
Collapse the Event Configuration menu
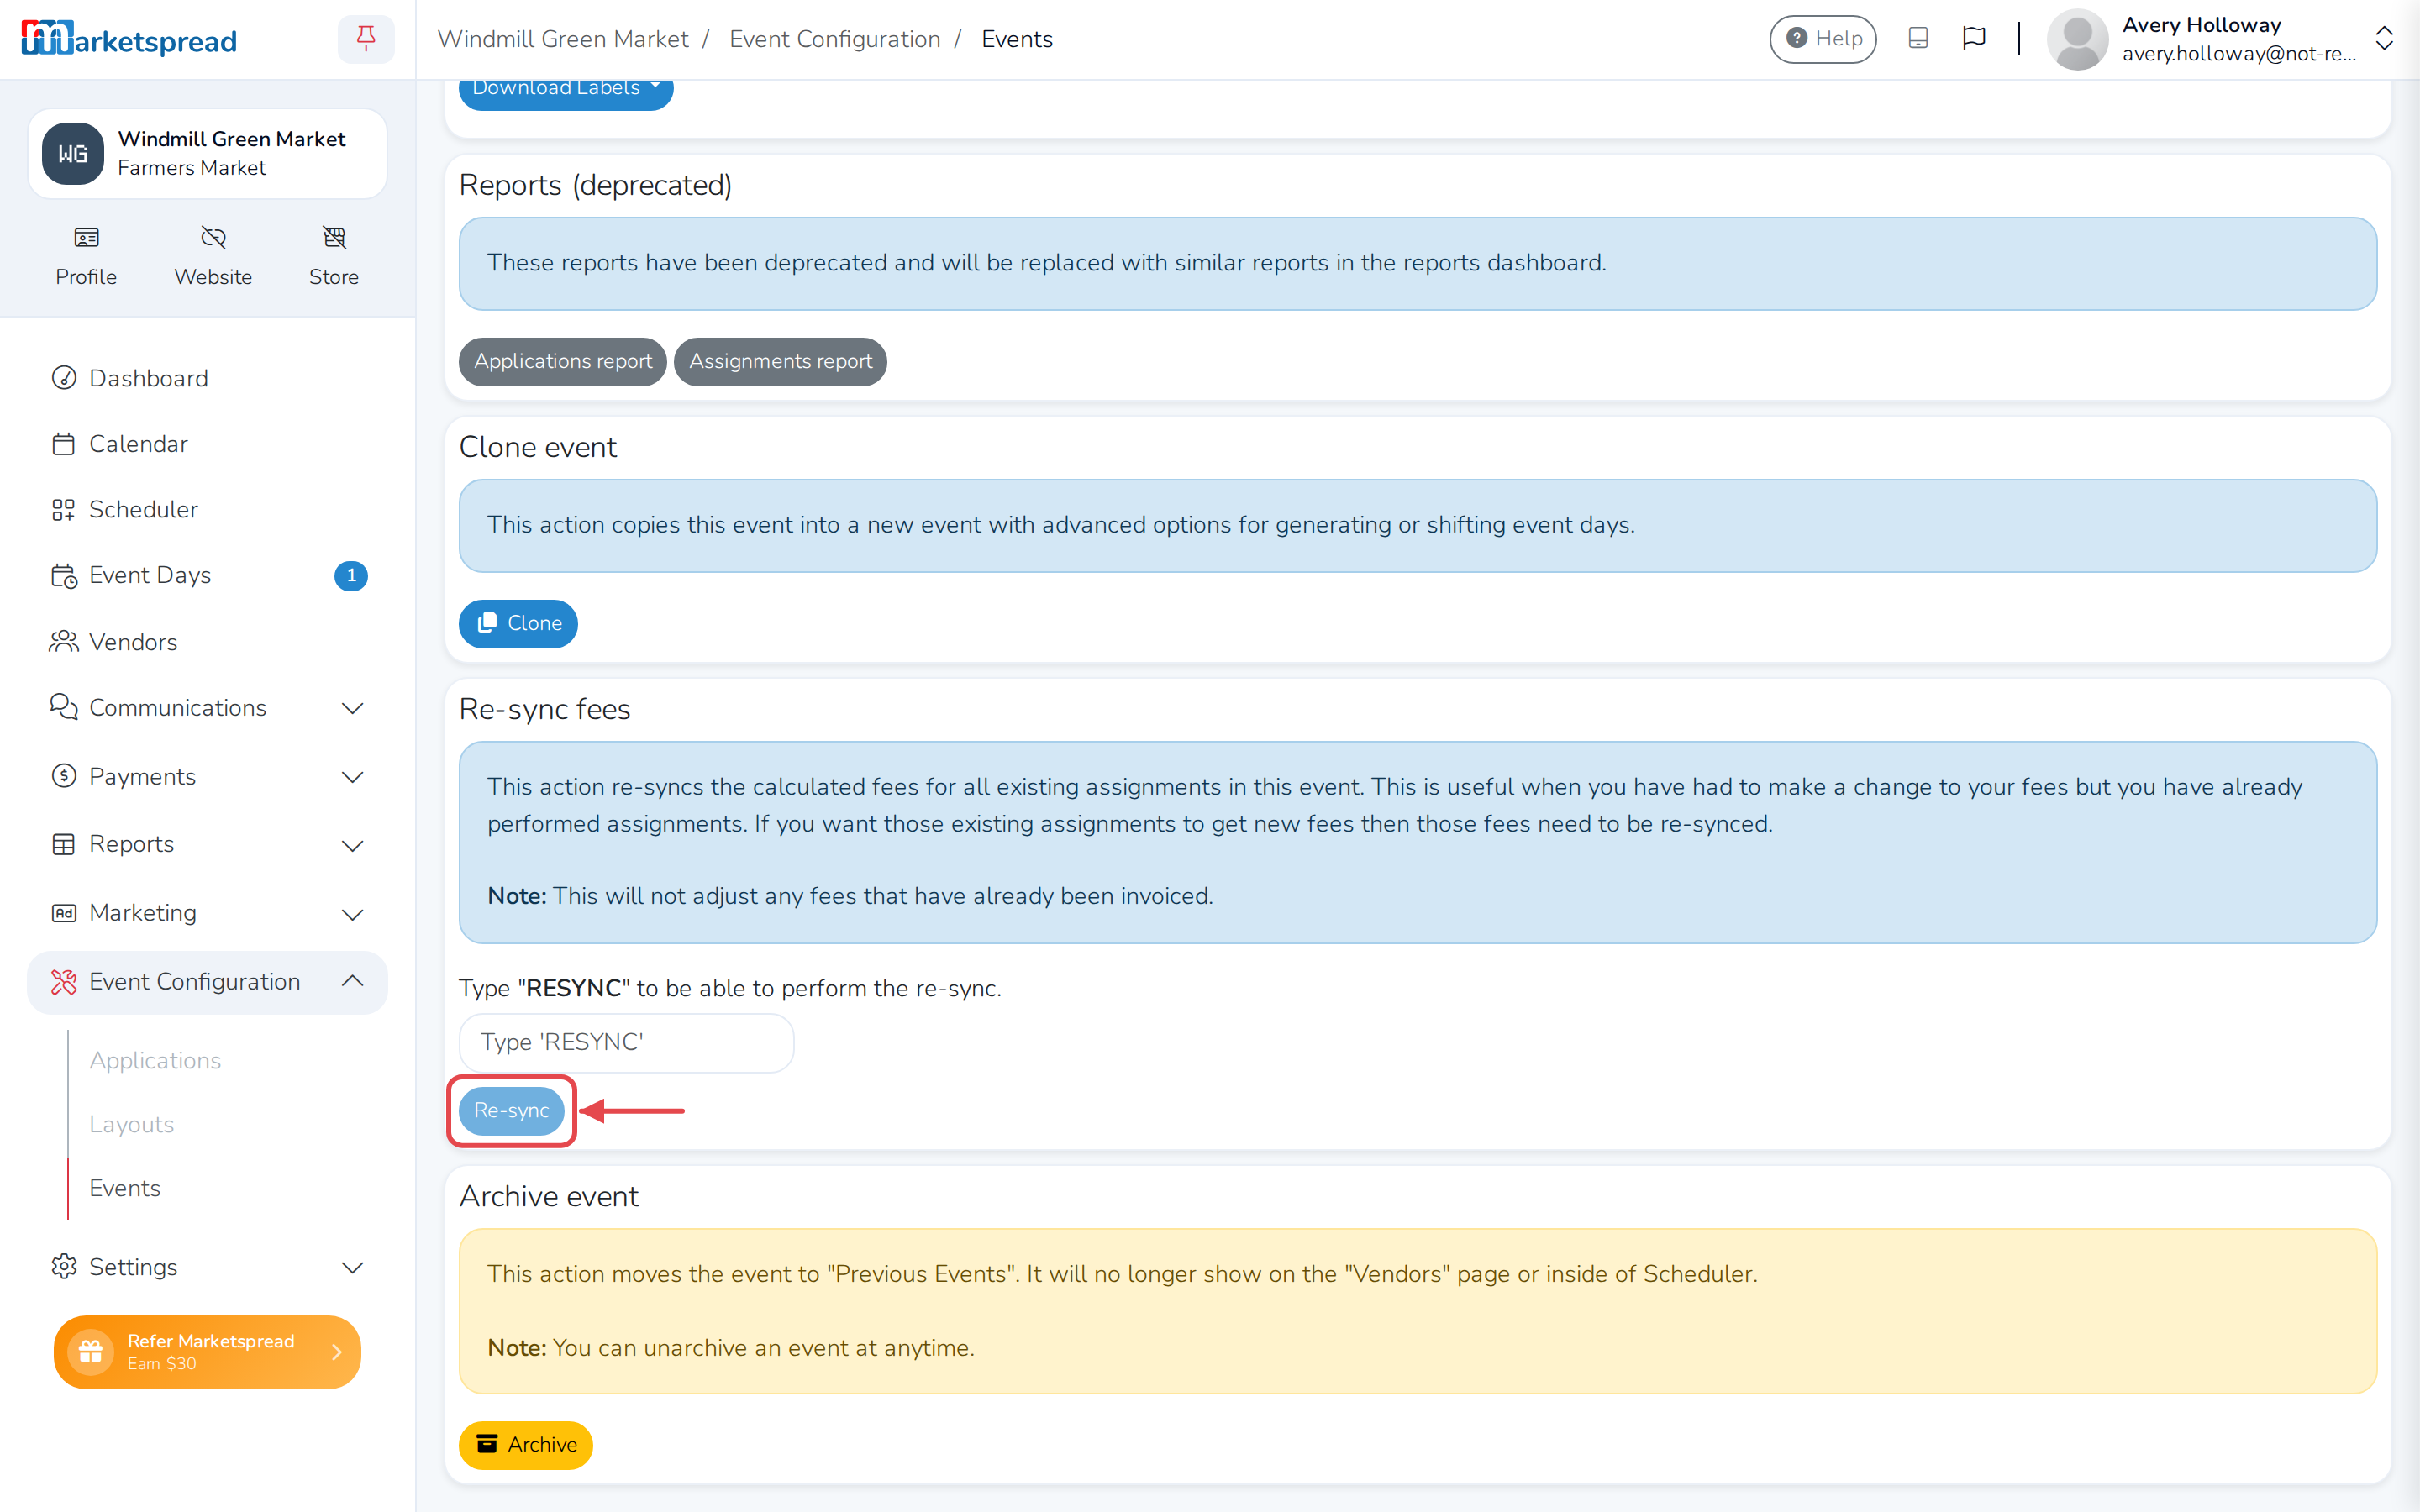click(207, 982)
